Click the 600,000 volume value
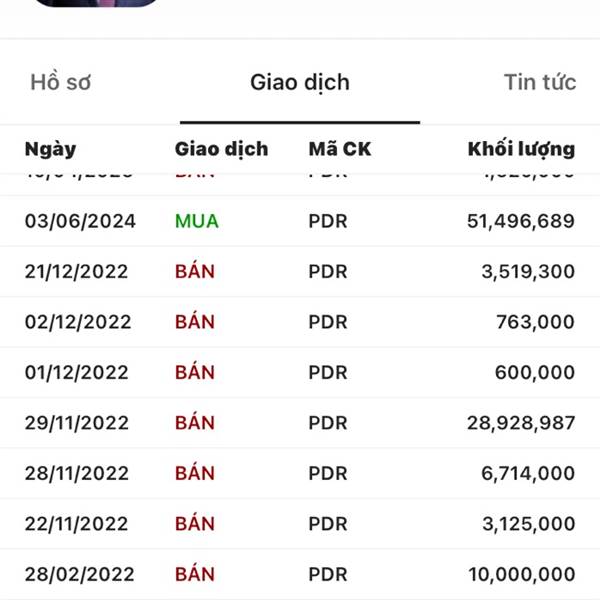The image size is (600, 600). click(534, 372)
